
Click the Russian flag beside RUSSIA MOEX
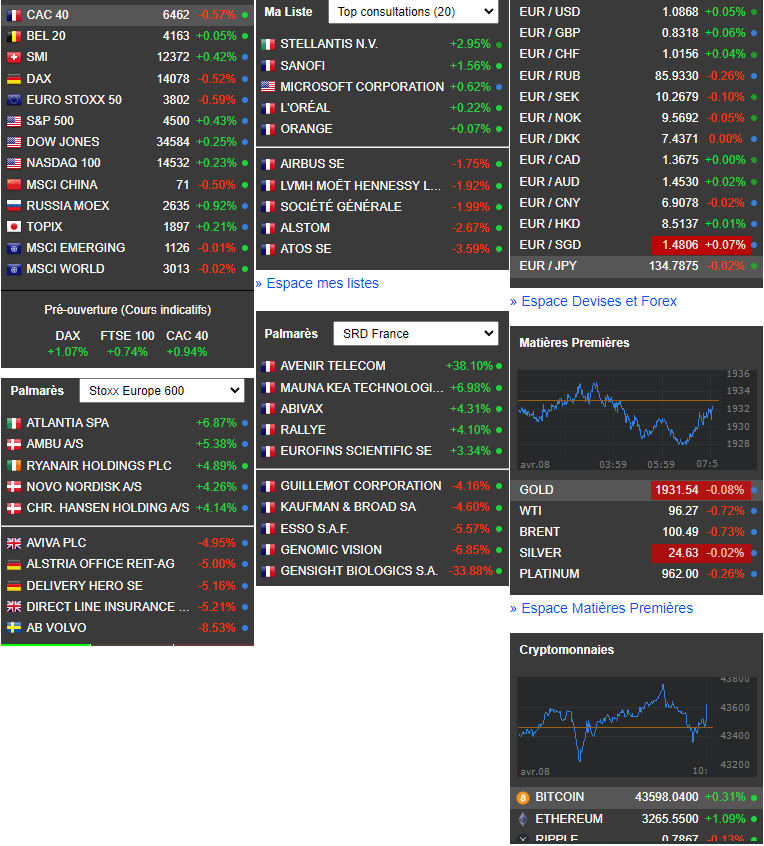[13, 206]
